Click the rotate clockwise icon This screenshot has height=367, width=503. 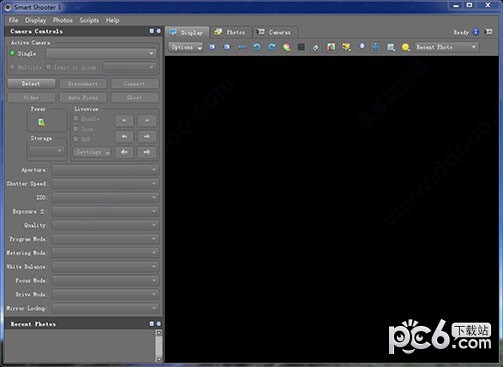(x=272, y=47)
